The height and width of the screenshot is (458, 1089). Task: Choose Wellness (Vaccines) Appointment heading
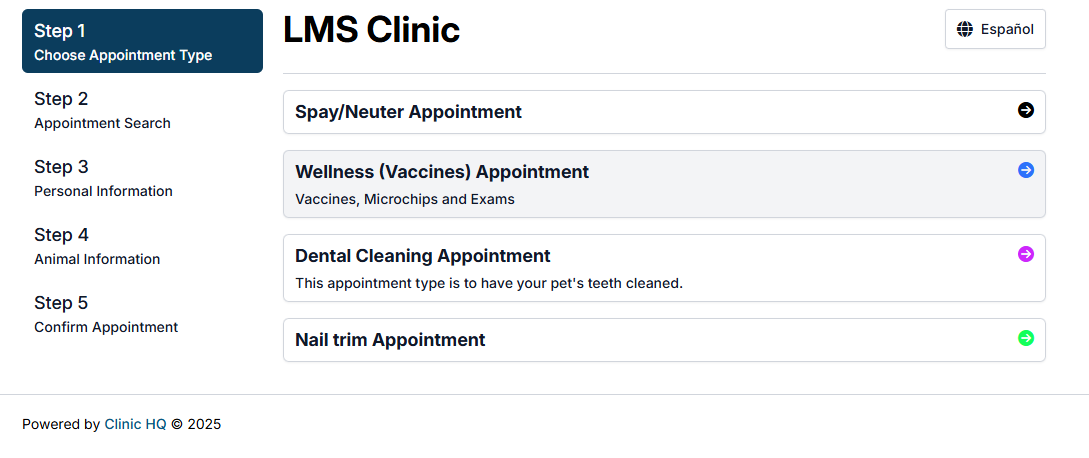pyautogui.click(x=442, y=172)
